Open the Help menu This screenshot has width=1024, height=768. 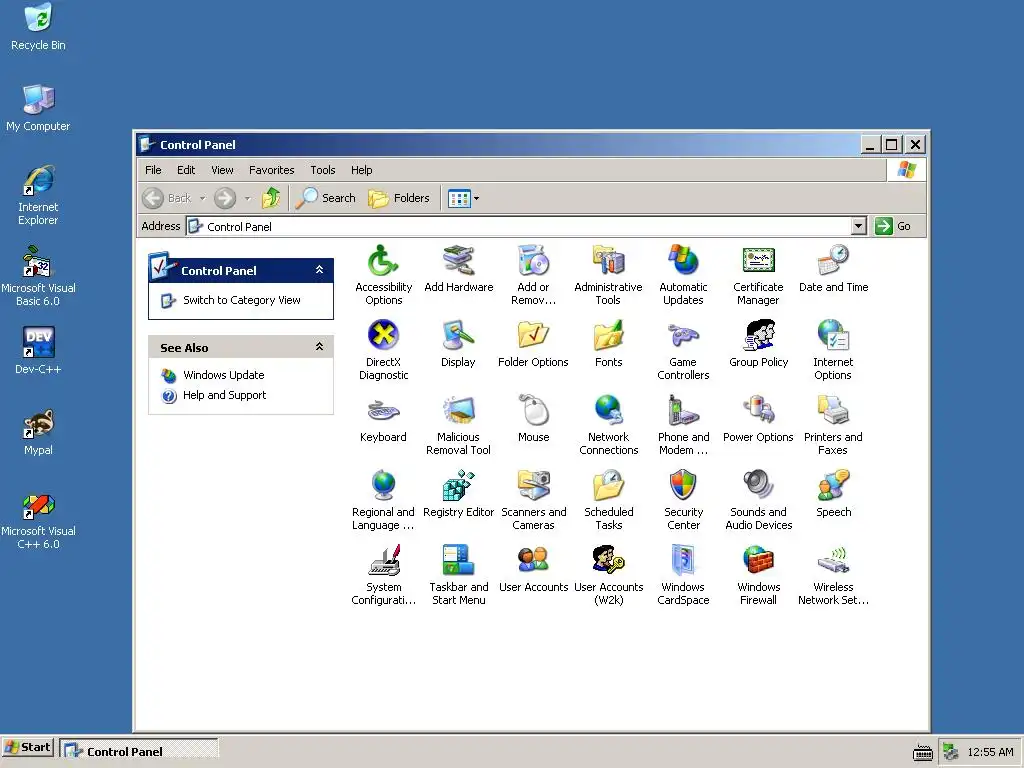pos(361,170)
